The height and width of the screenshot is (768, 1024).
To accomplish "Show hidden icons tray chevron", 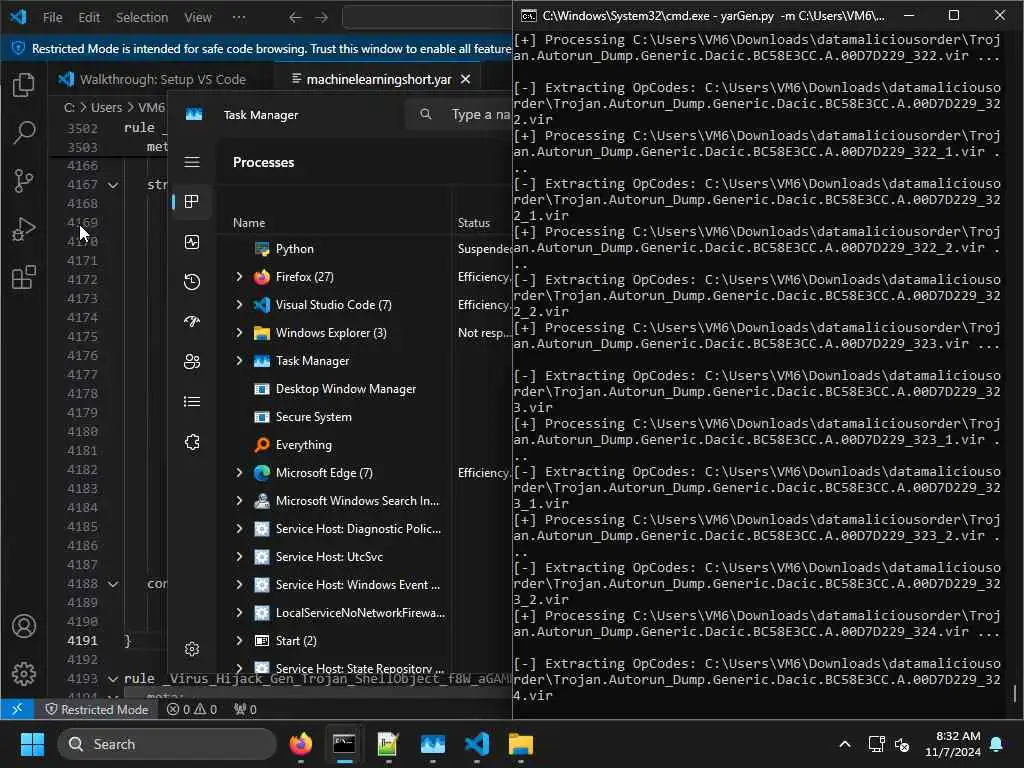I will [844, 744].
